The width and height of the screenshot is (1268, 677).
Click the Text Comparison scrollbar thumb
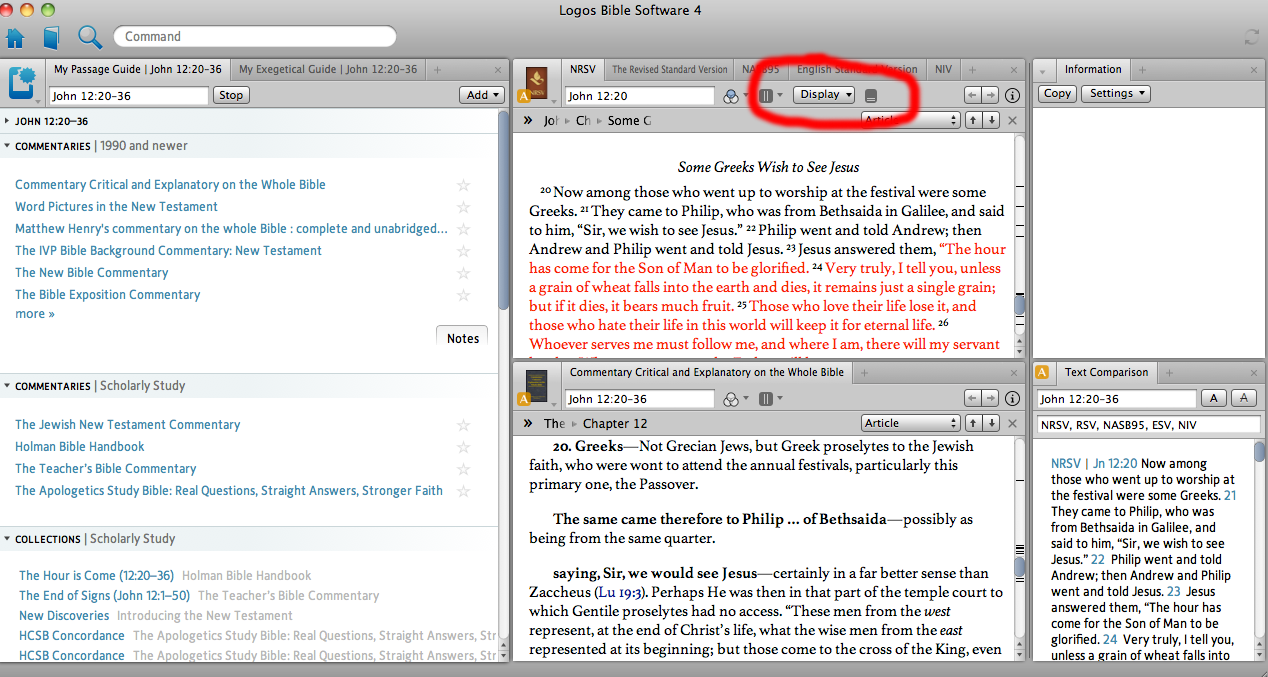(x=1259, y=452)
